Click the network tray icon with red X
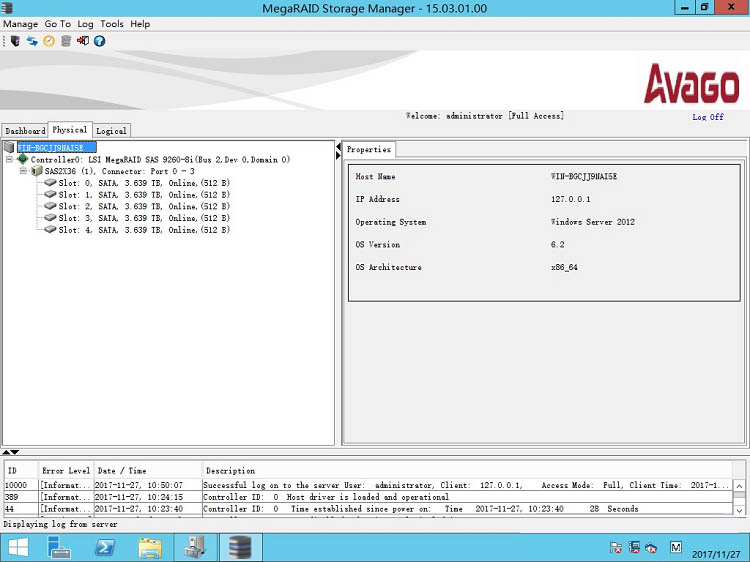Image resolution: width=750 pixels, height=562 pixels. click(634, 547)
